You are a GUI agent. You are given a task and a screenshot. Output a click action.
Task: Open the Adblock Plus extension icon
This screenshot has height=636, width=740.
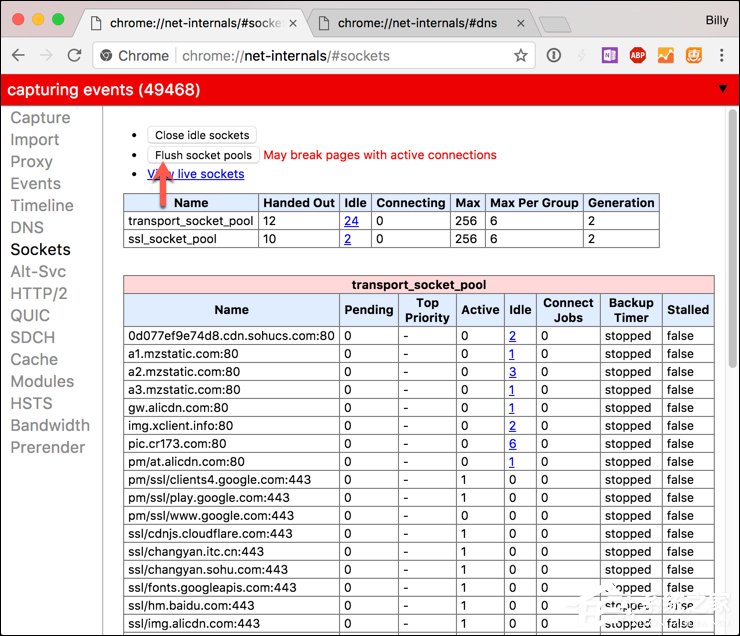(x=637, y=56)
